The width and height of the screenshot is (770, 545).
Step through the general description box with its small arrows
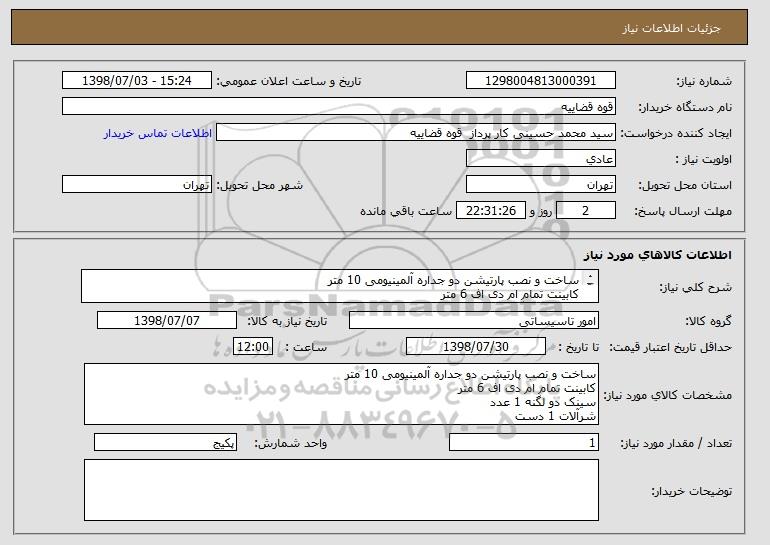[590, 280]
